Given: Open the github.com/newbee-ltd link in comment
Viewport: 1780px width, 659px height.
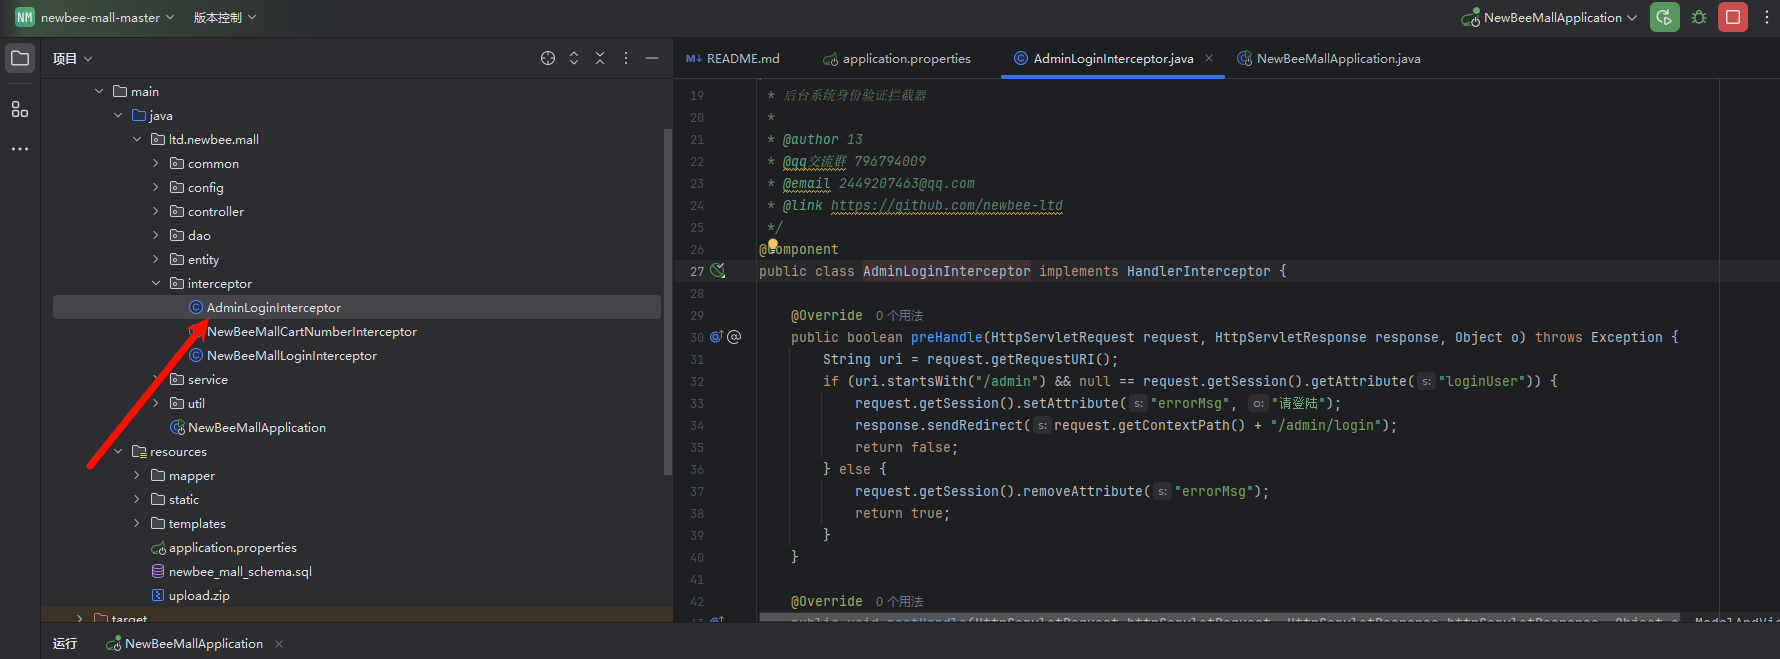Looking at the screenshot, I should click(x=946, y=206).
